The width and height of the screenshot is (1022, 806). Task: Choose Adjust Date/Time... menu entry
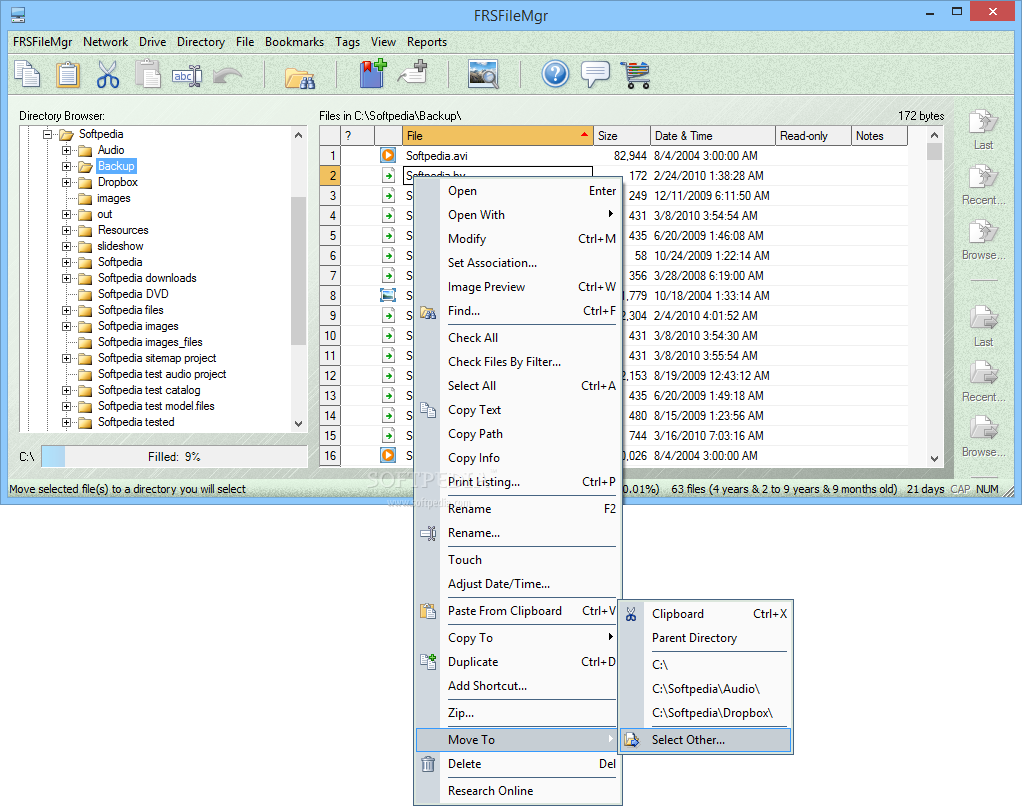coord(518,584)
